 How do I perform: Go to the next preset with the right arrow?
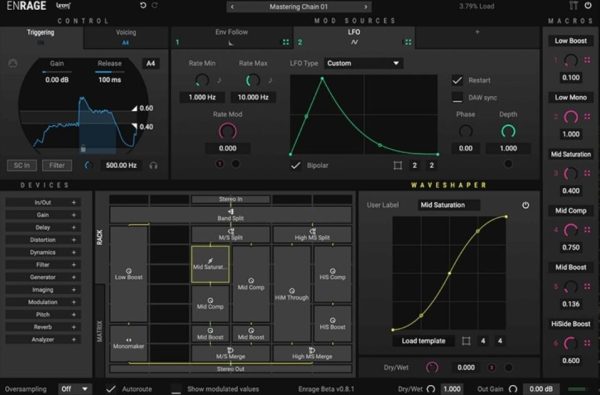365,7
